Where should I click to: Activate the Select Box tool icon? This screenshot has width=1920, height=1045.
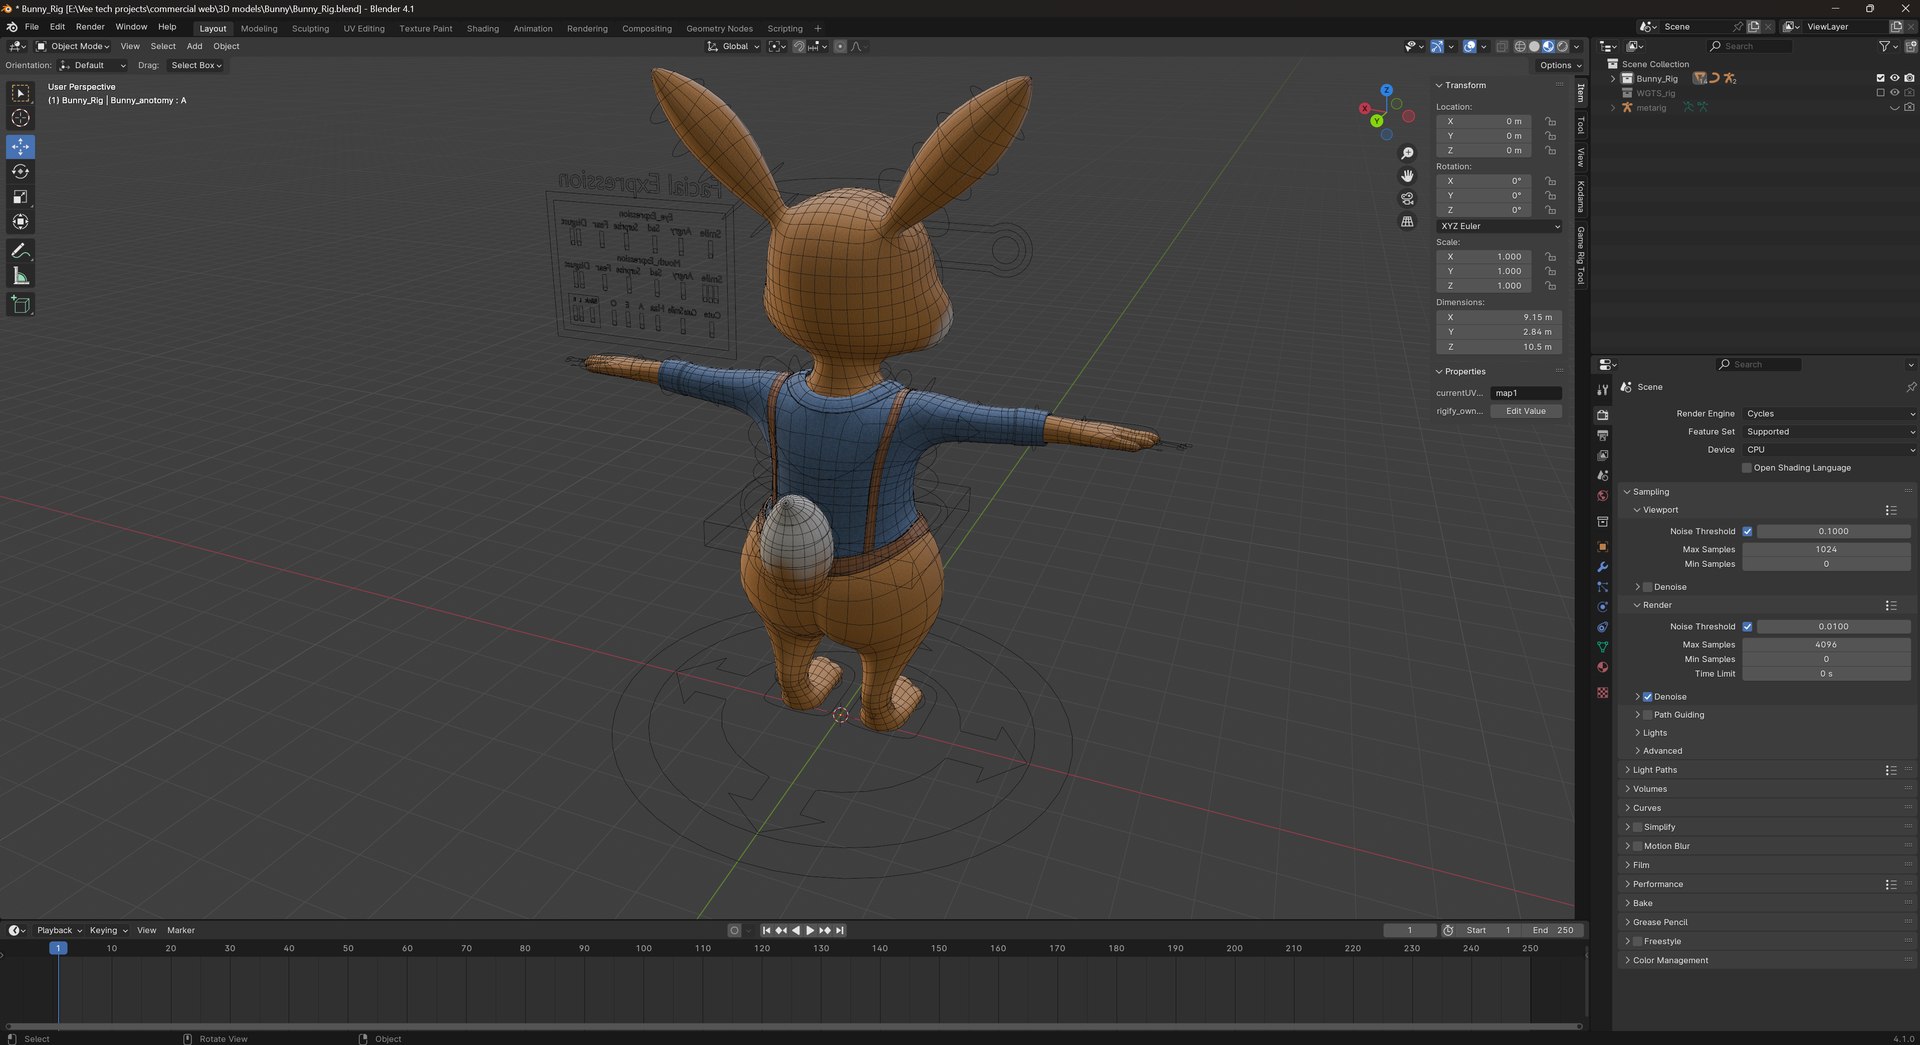tap(20, 93)
